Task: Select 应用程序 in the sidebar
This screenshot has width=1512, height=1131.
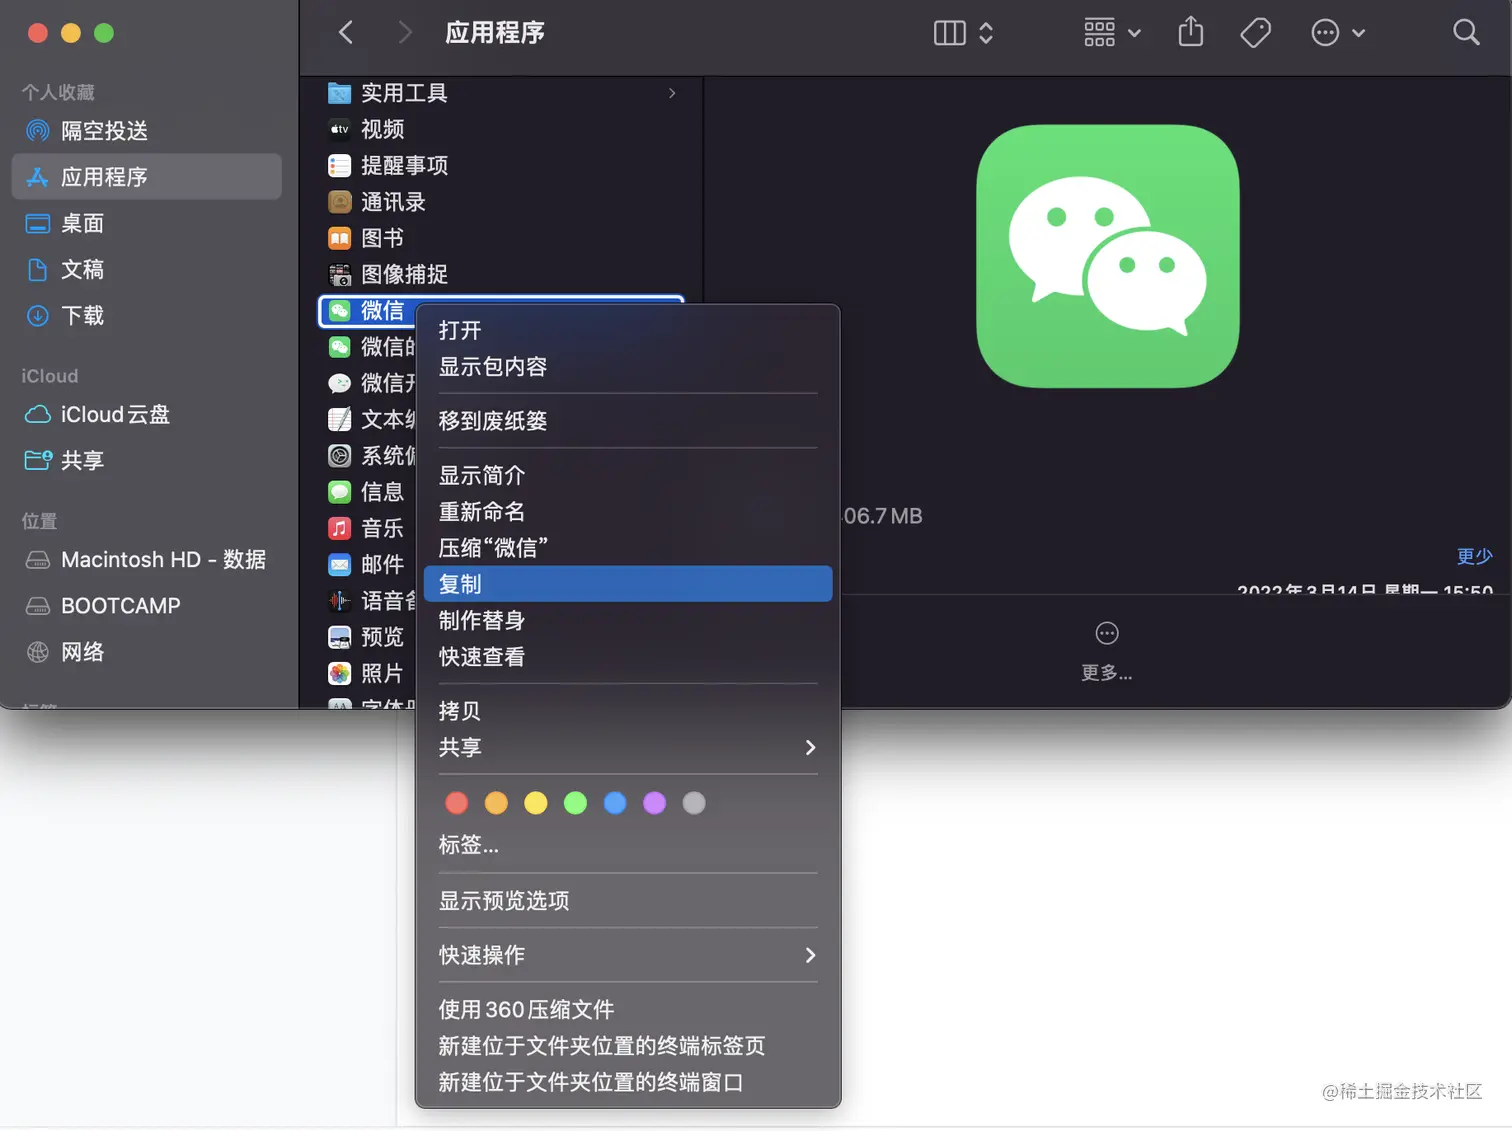Action: [x=146, y=177]
